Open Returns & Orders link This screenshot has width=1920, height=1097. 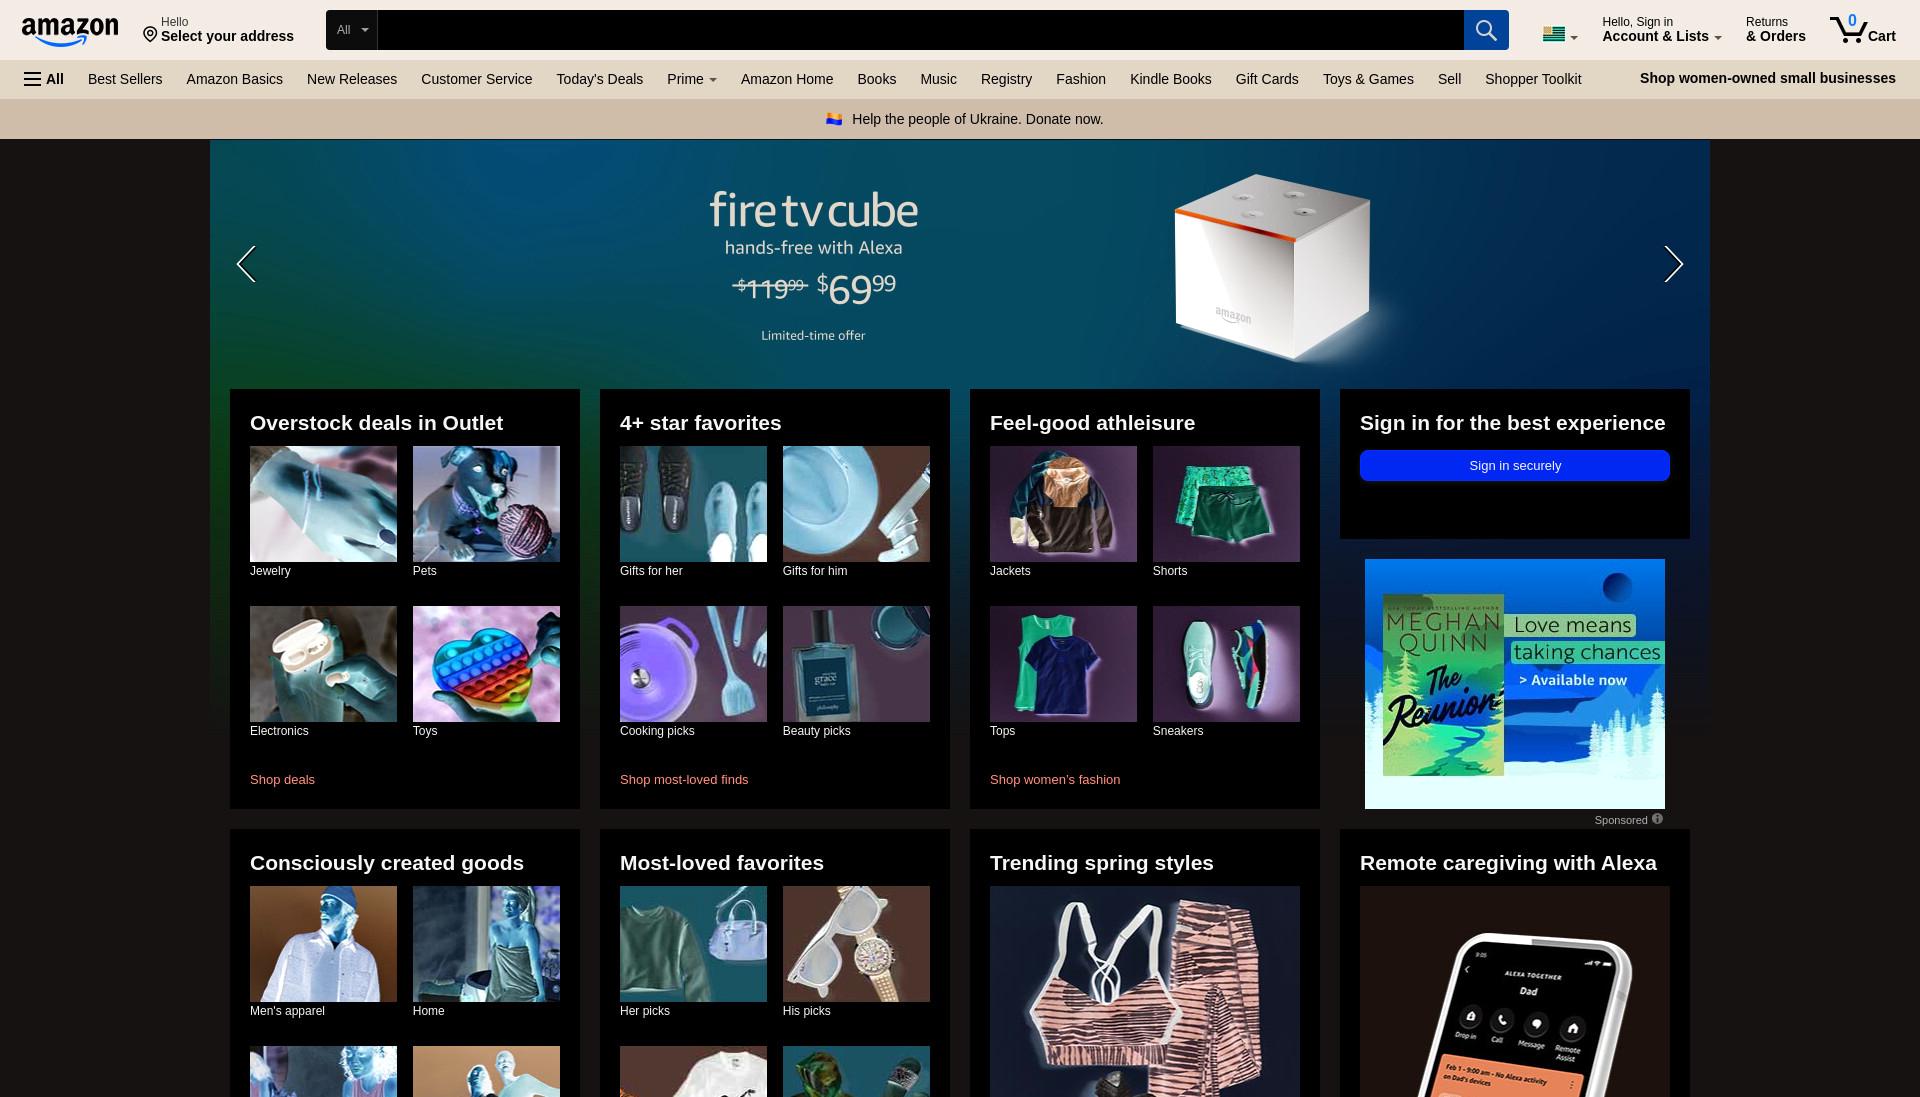(1775, 30)
